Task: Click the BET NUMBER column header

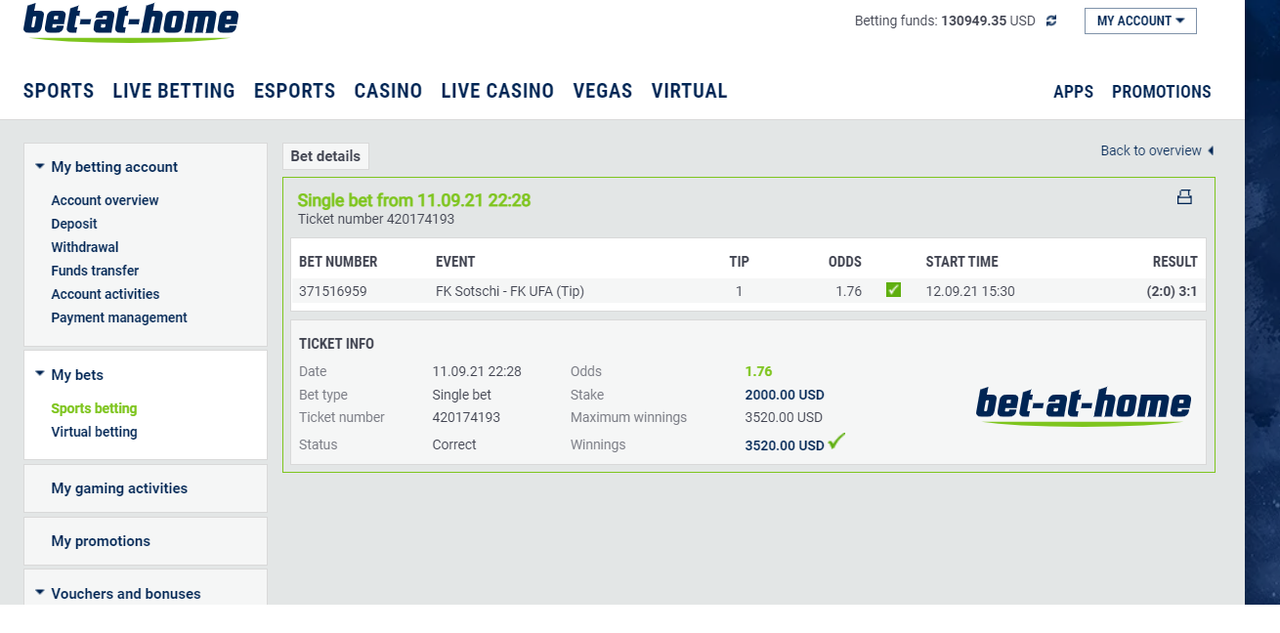Action: click(x=338, y=262)
